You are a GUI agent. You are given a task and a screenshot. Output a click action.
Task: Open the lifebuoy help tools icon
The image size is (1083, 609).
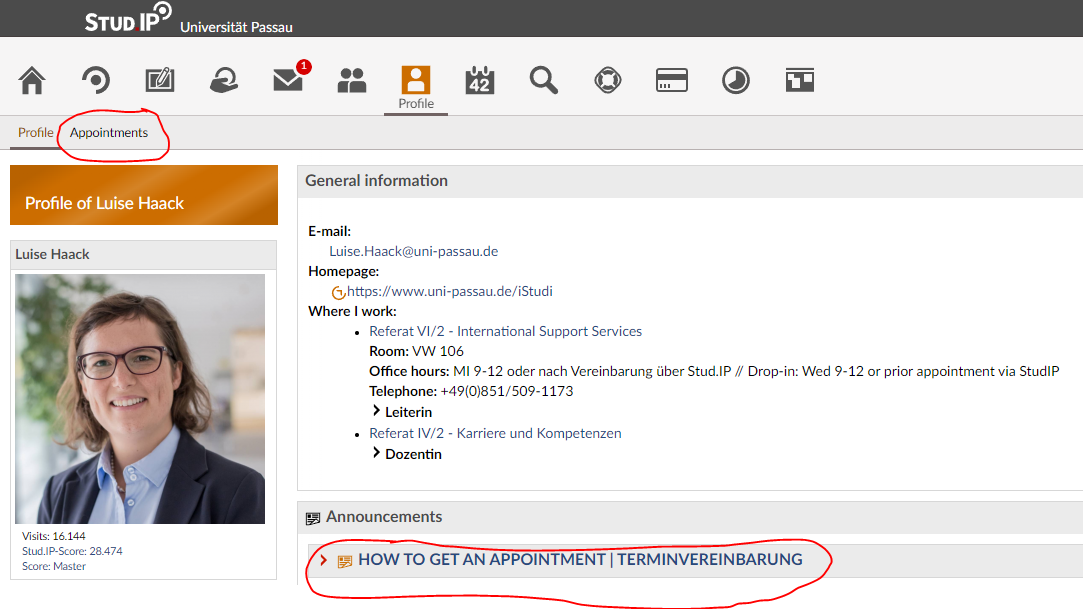(x=607, y=80)
